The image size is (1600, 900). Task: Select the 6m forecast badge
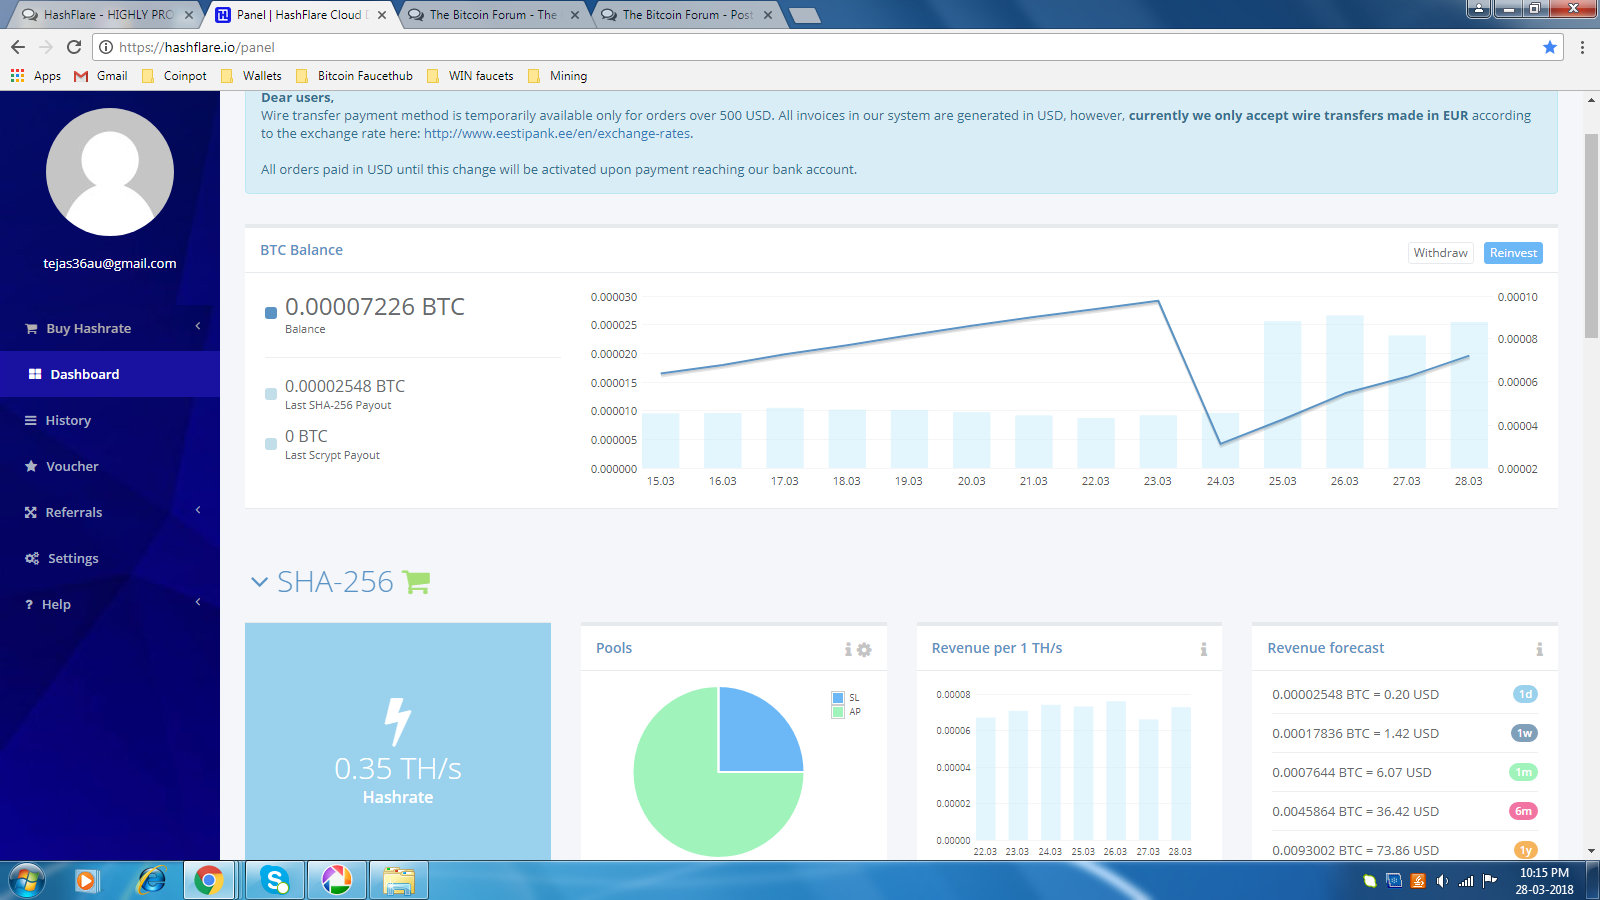coord(1523,811)
